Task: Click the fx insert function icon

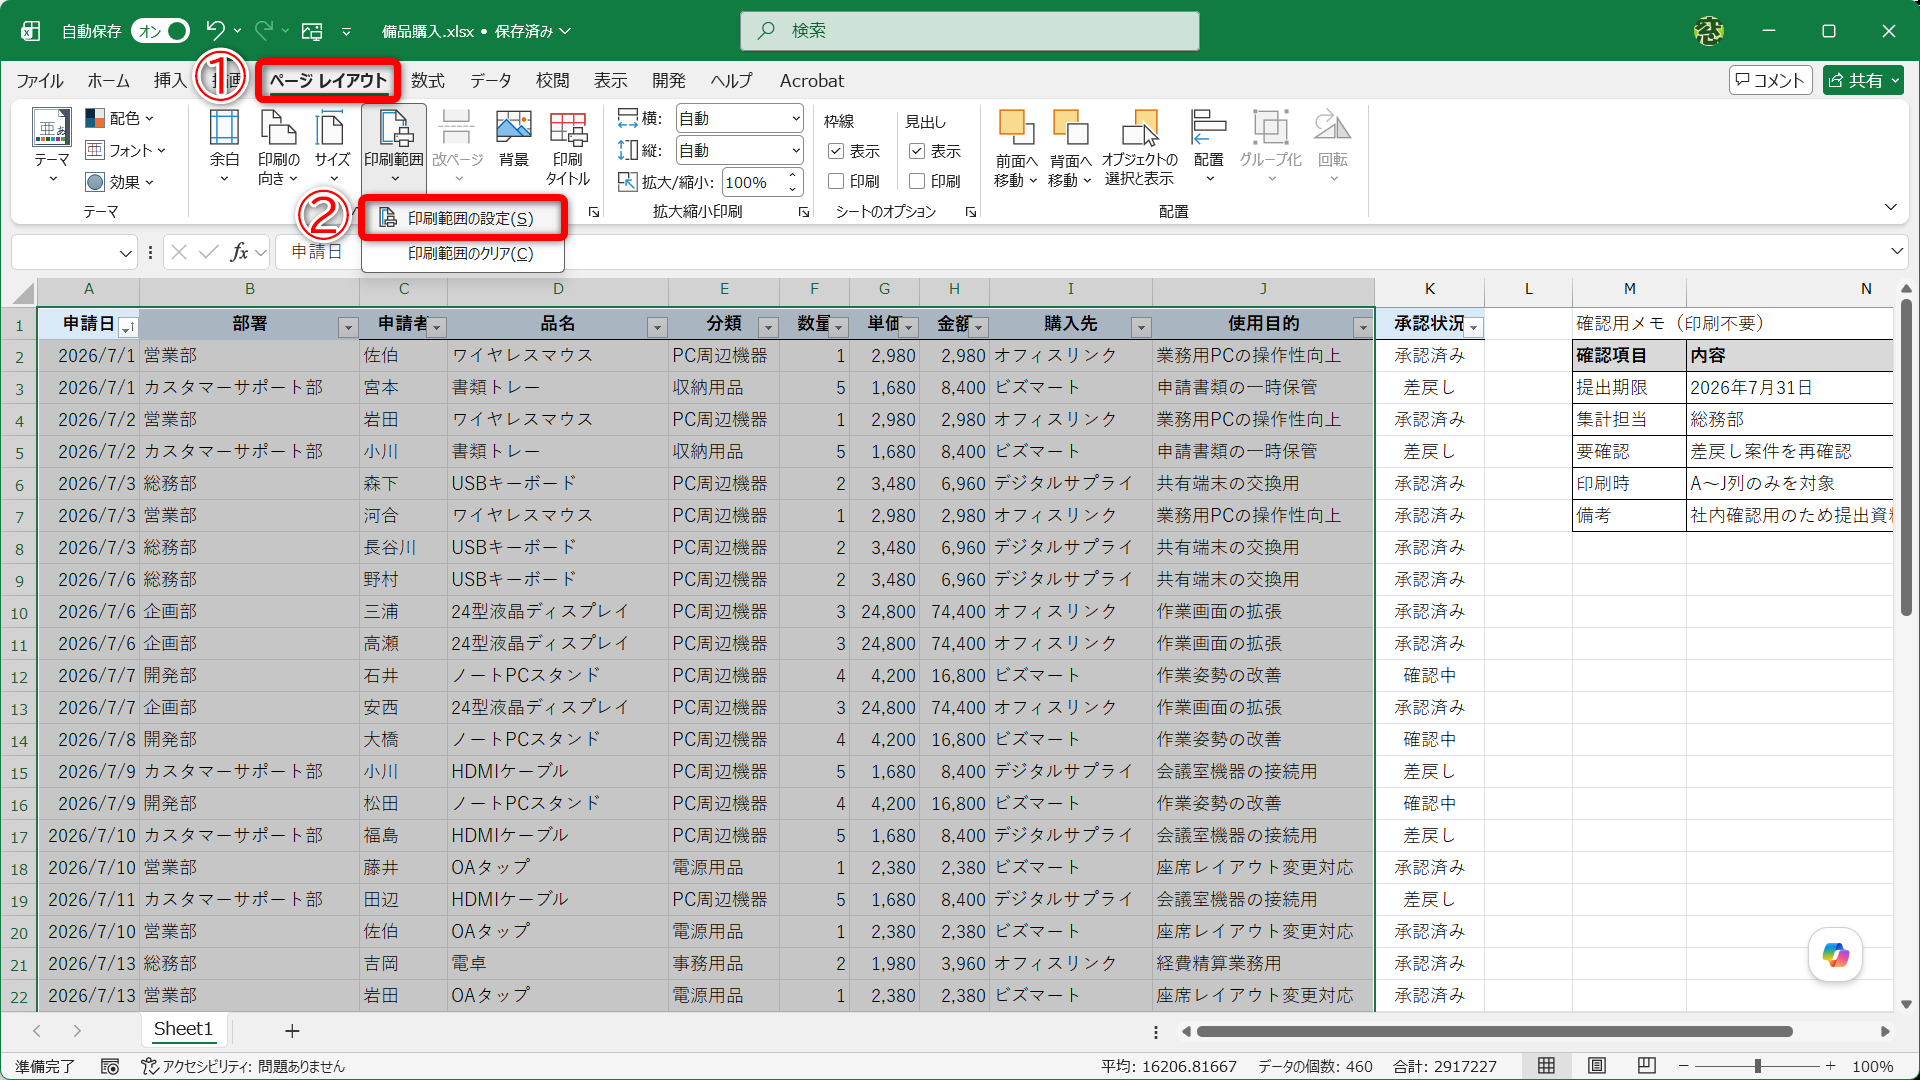Action: point(239,252)
